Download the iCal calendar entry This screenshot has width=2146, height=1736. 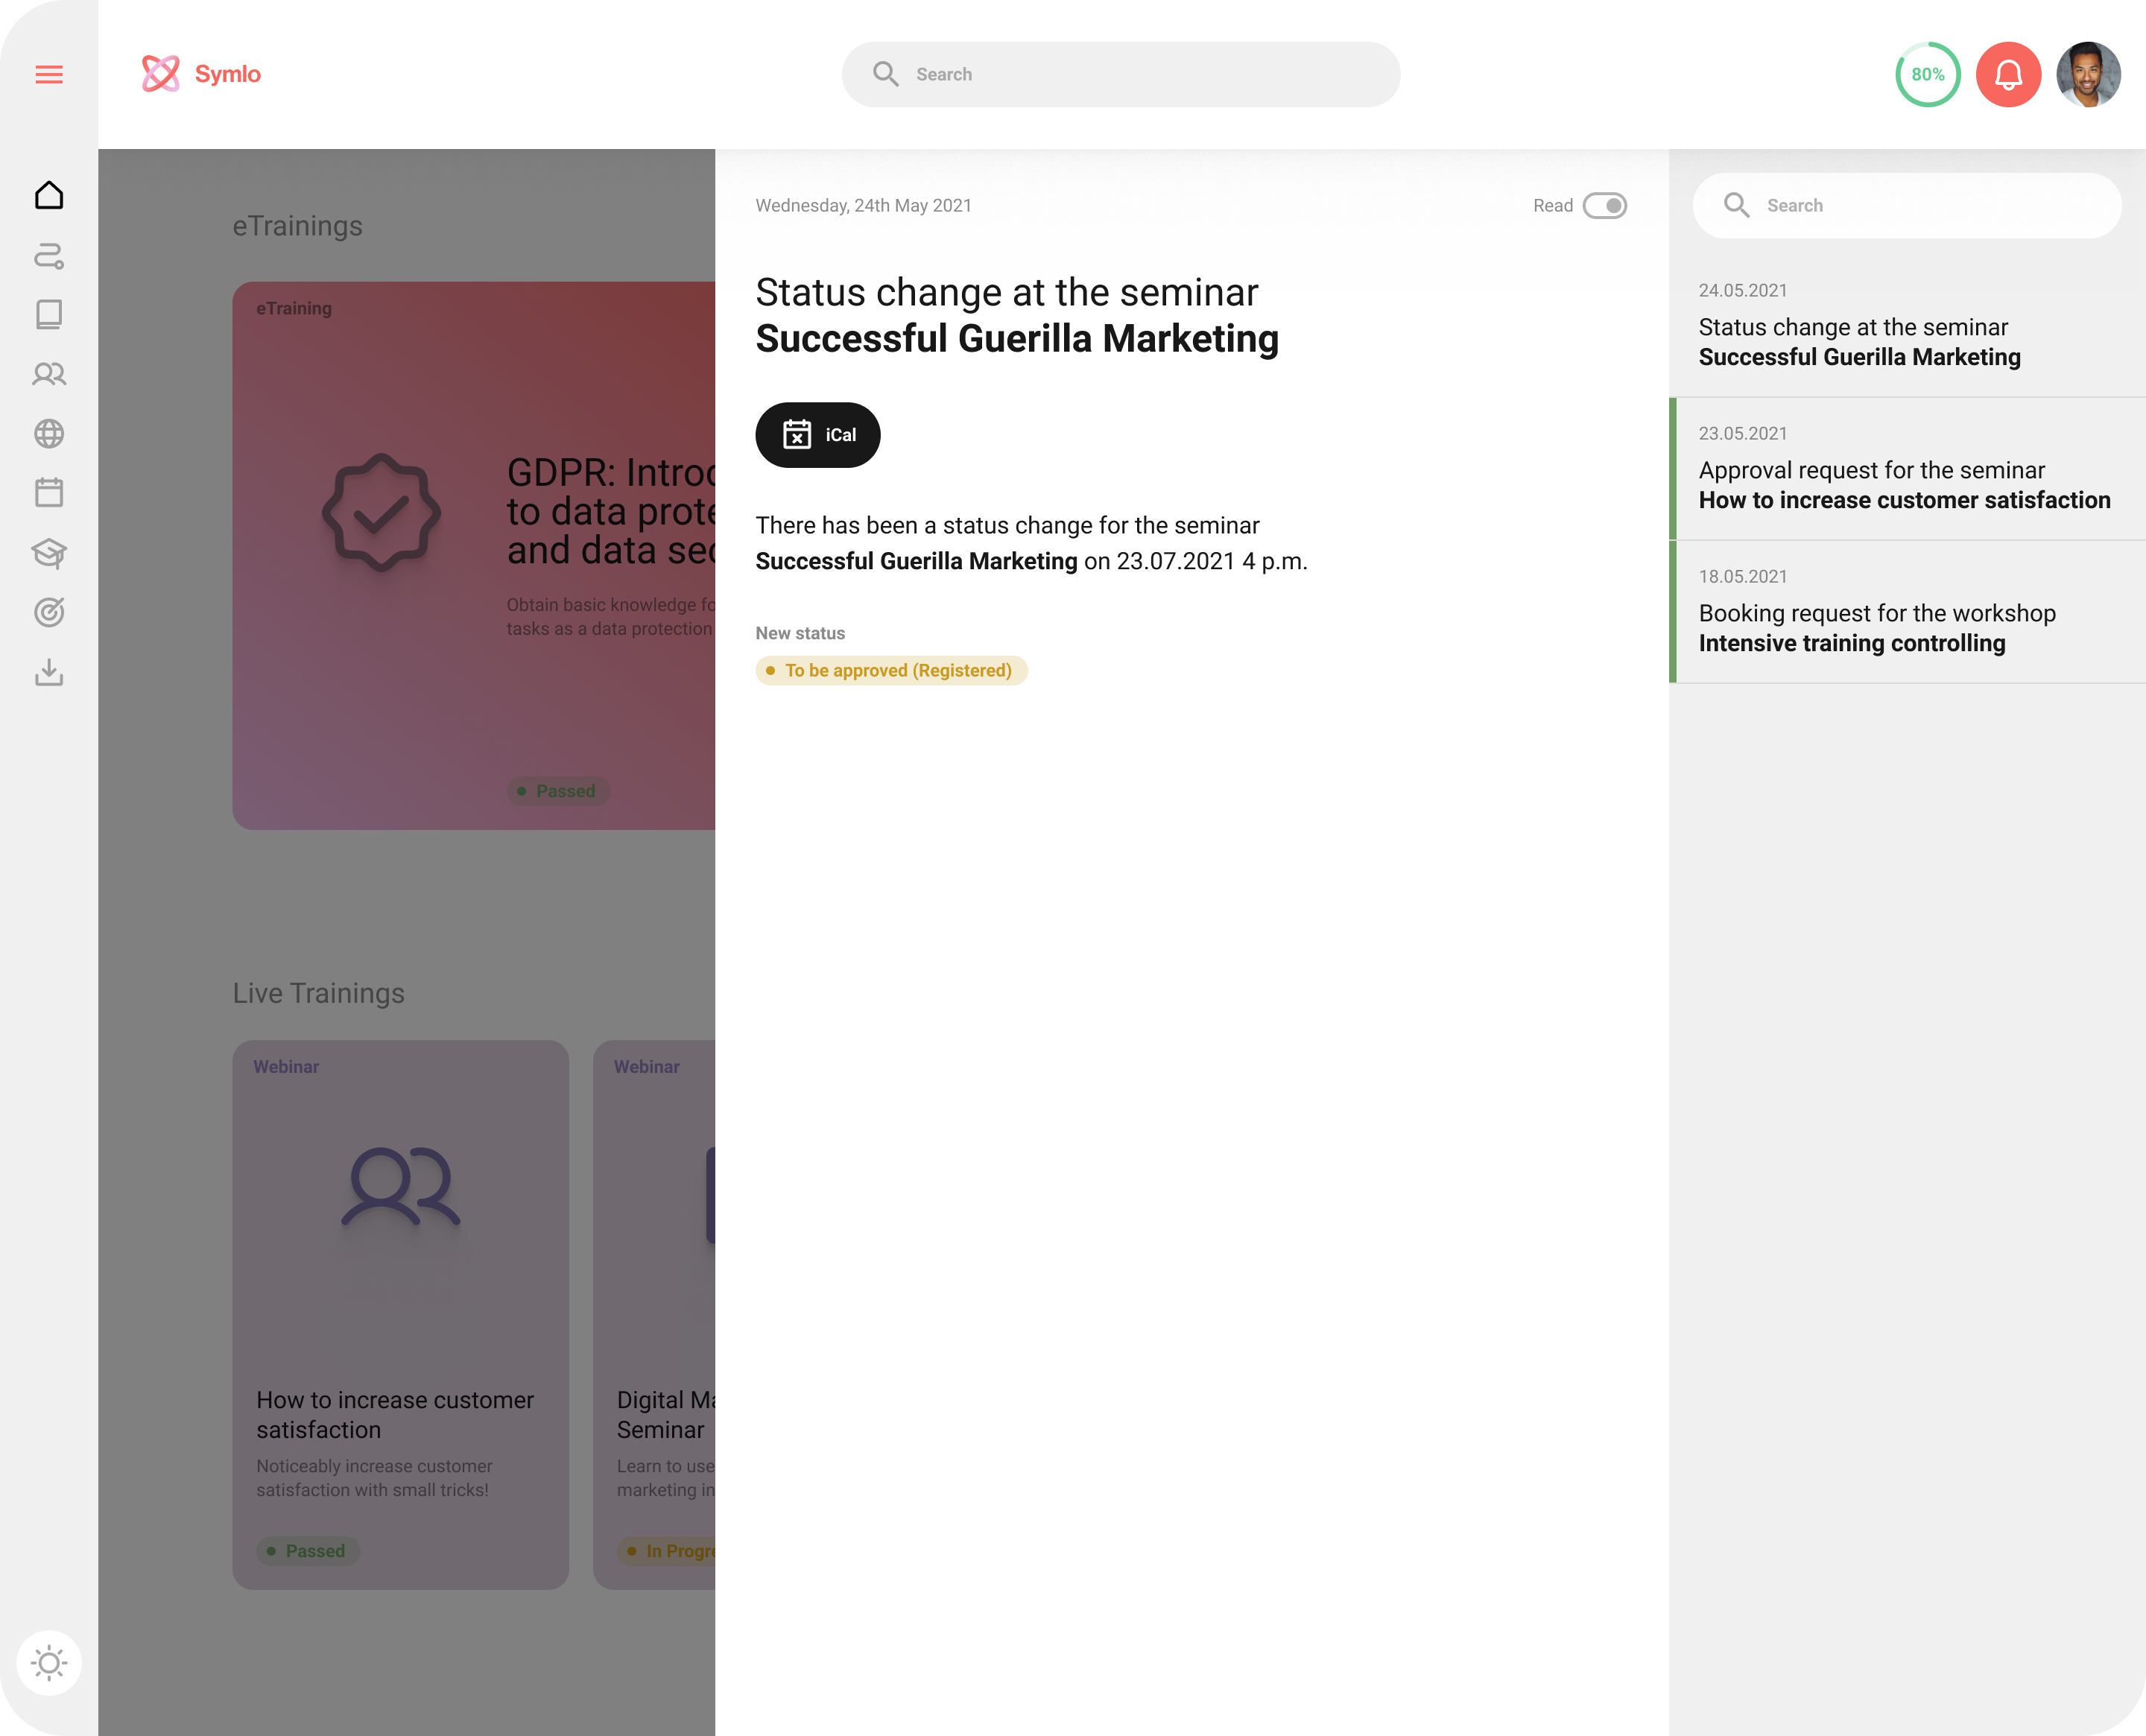(x=817, y=434)
